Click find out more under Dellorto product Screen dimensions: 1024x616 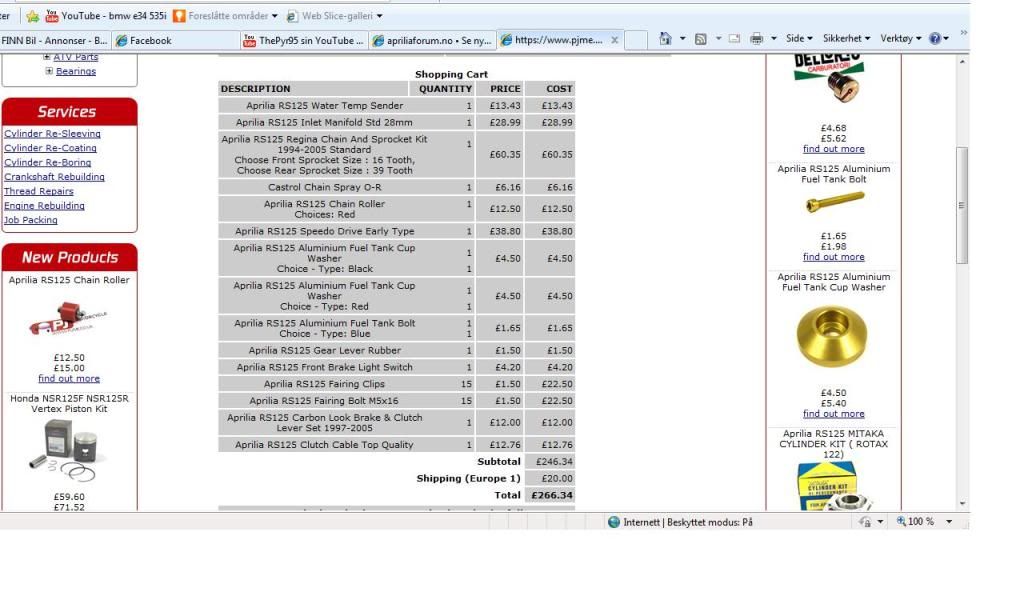pyautogui.click(x=833, y=149)
